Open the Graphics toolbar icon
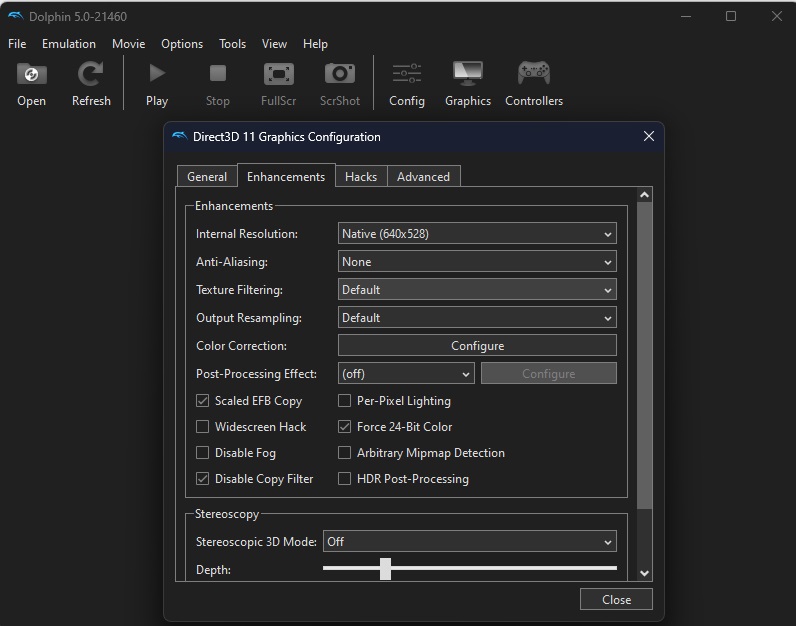Viewport: 796px width, 626px height. pos(468,74)
